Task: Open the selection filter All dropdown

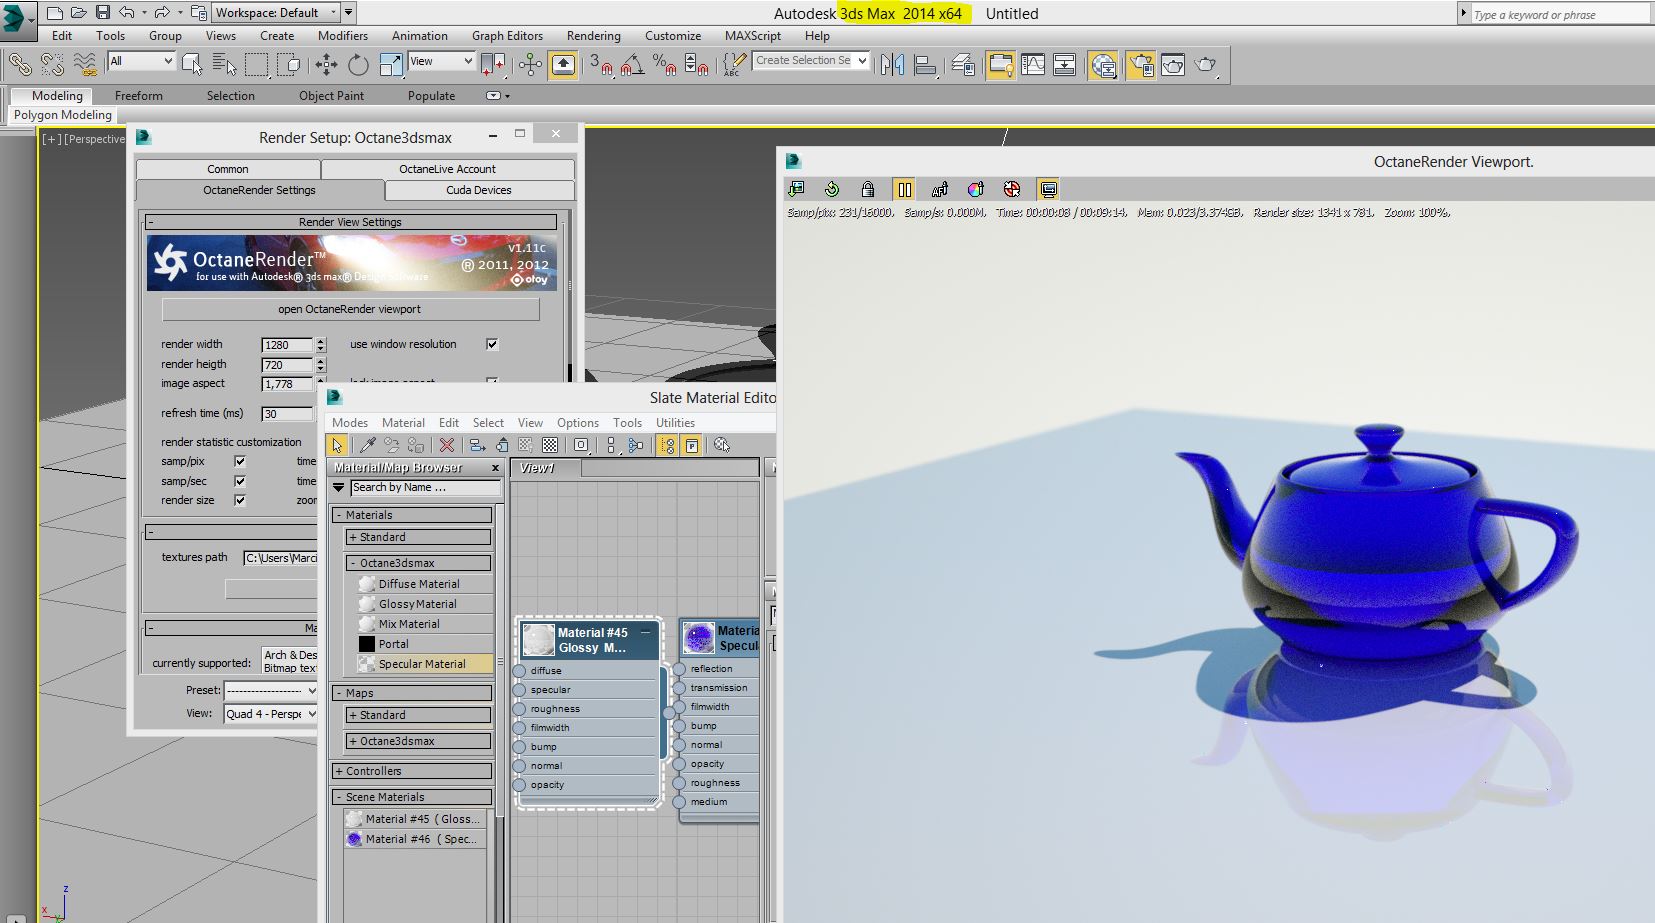Action: click(141, 61)
